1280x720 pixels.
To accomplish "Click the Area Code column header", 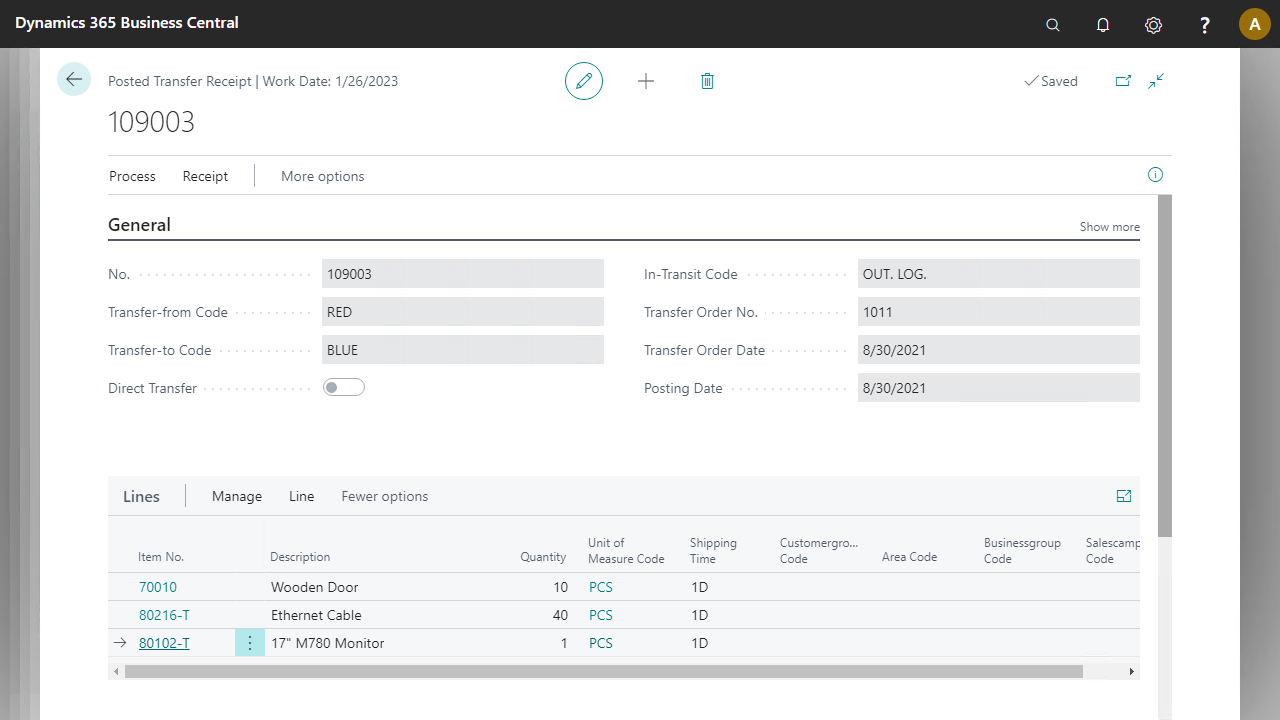I will 909,557.
